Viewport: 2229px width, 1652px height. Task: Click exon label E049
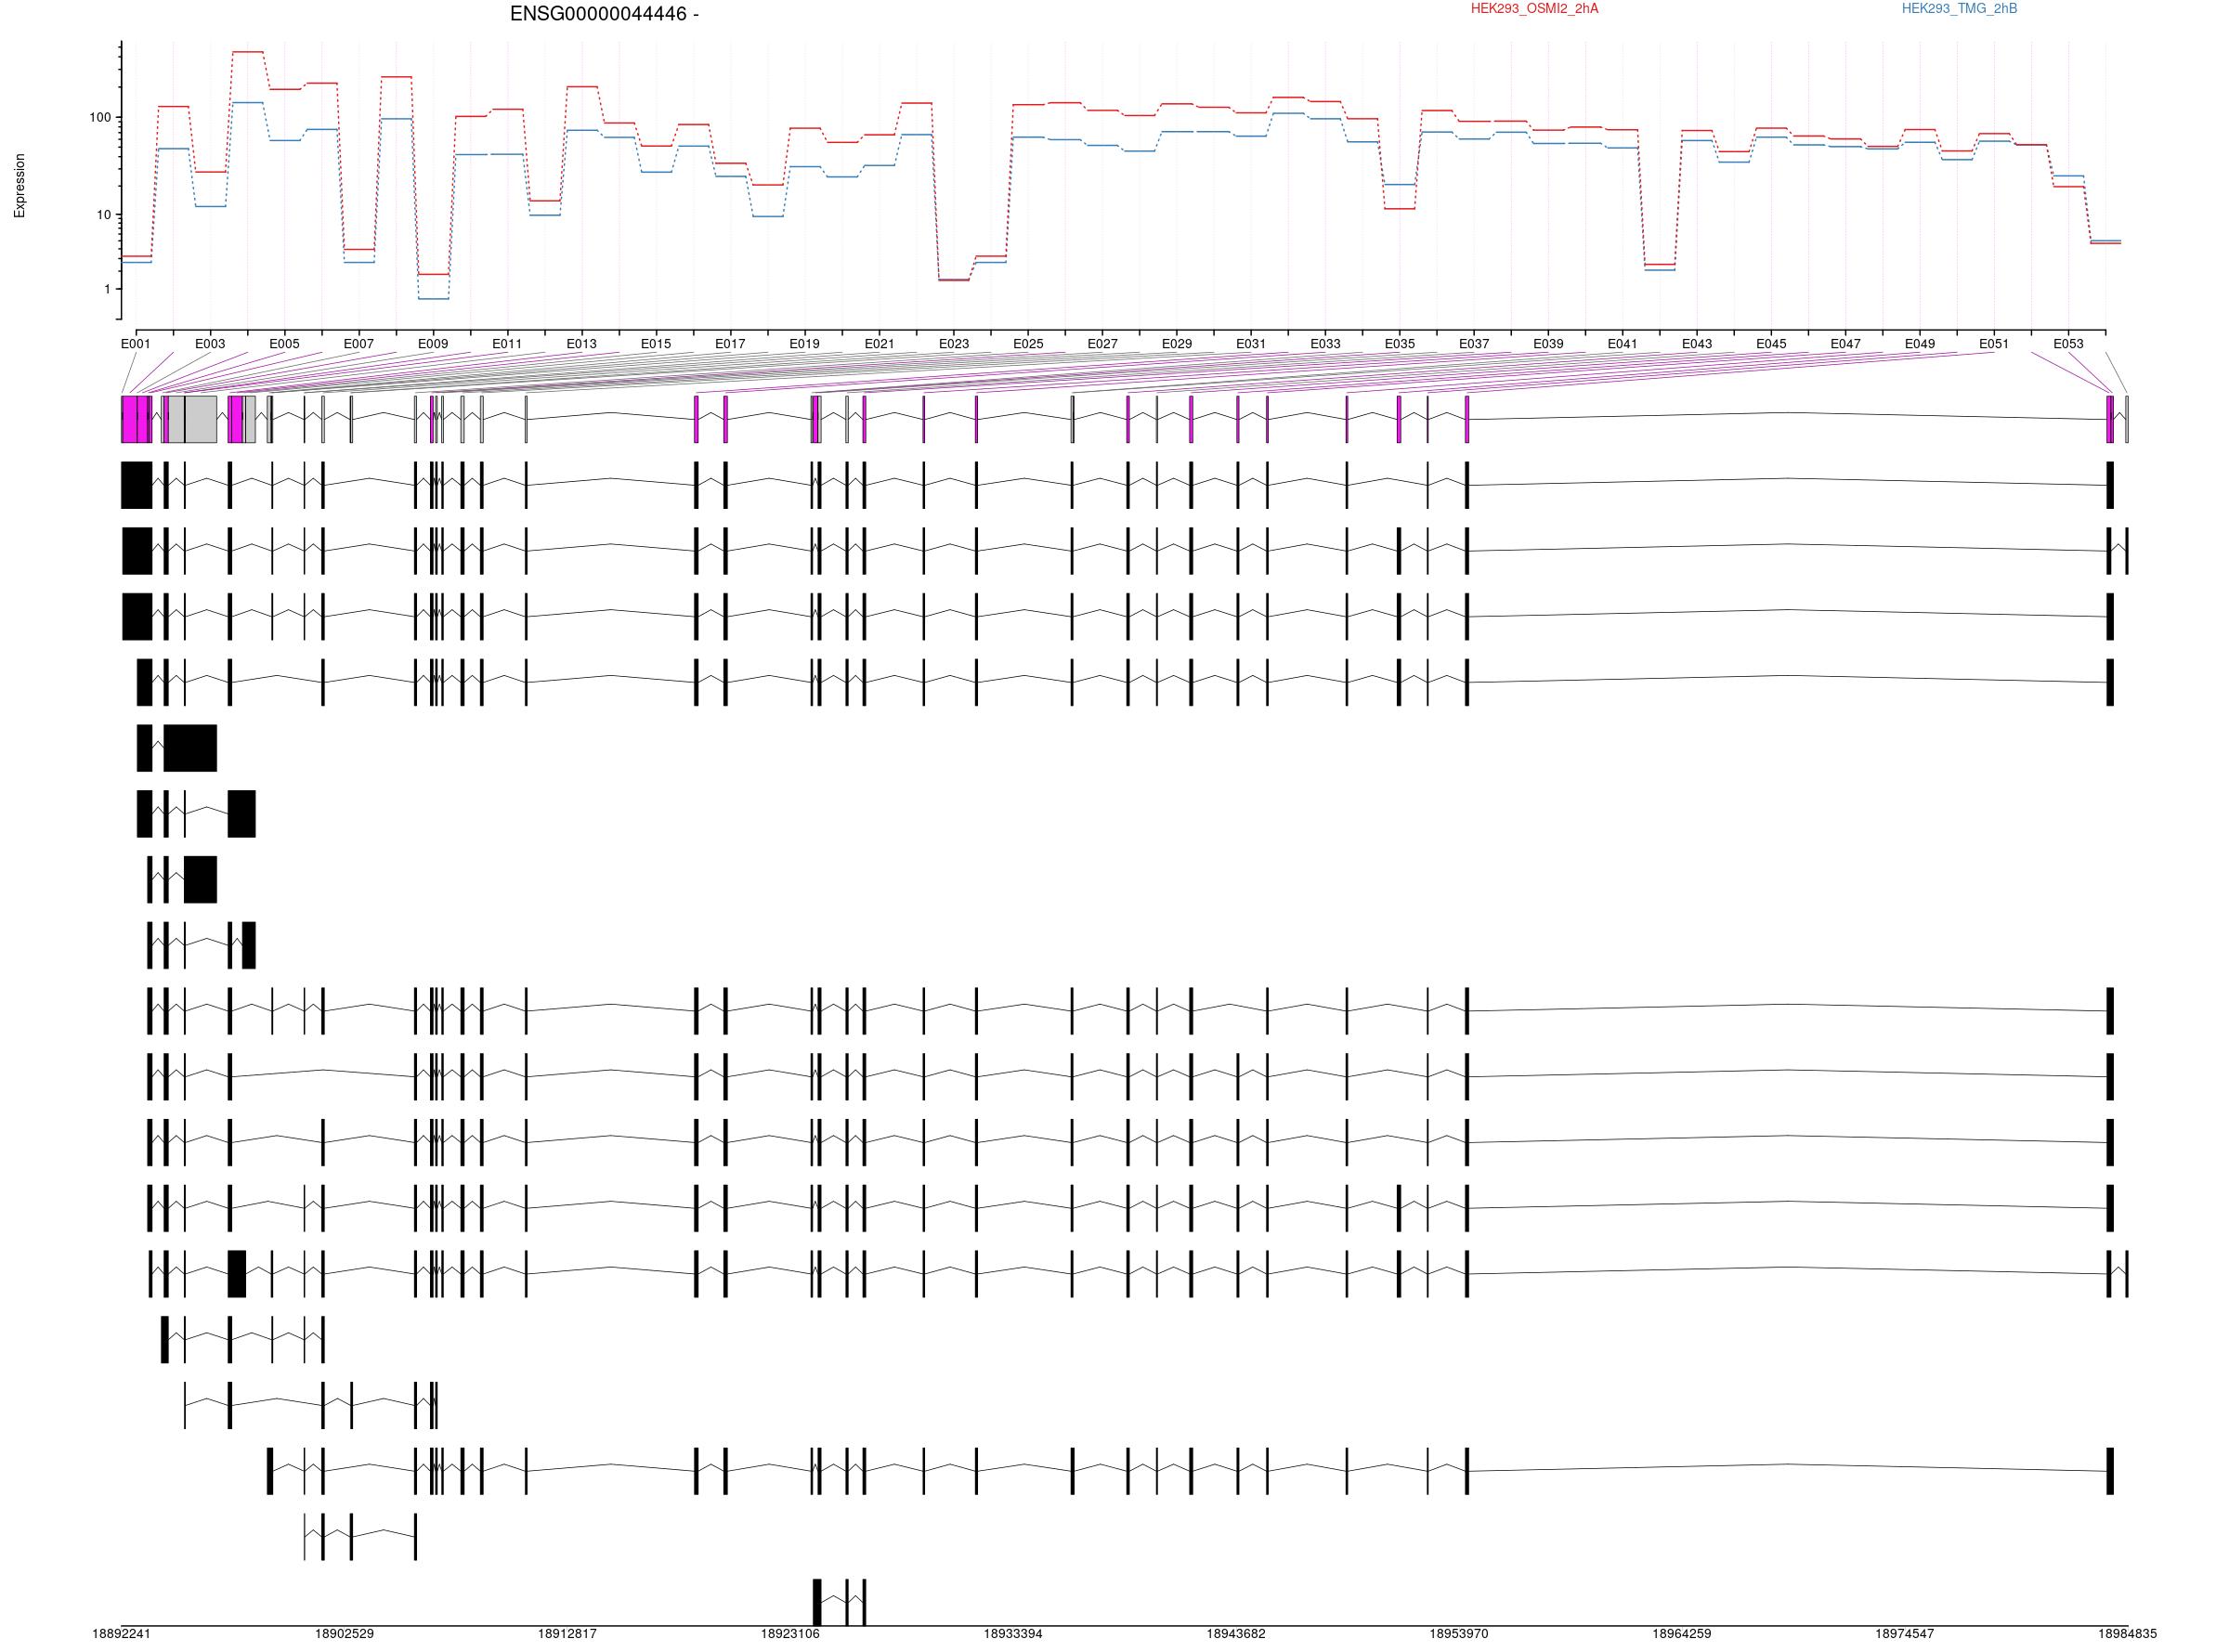[1920, 344]
